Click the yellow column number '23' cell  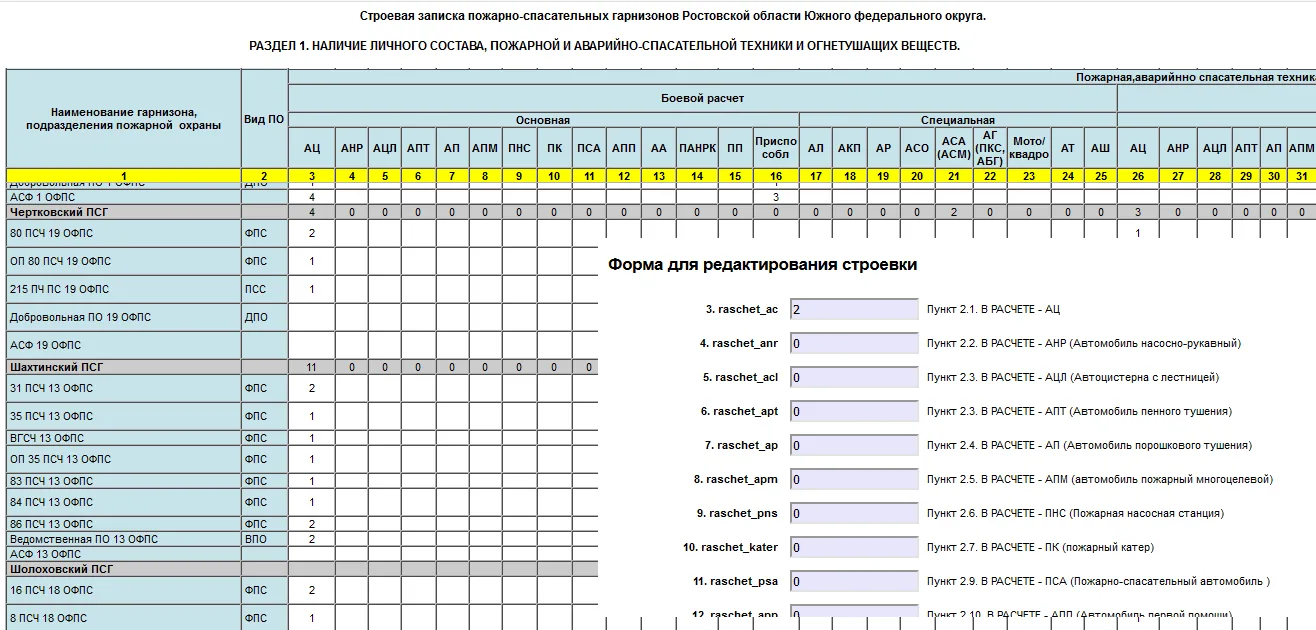point(1028,176)
